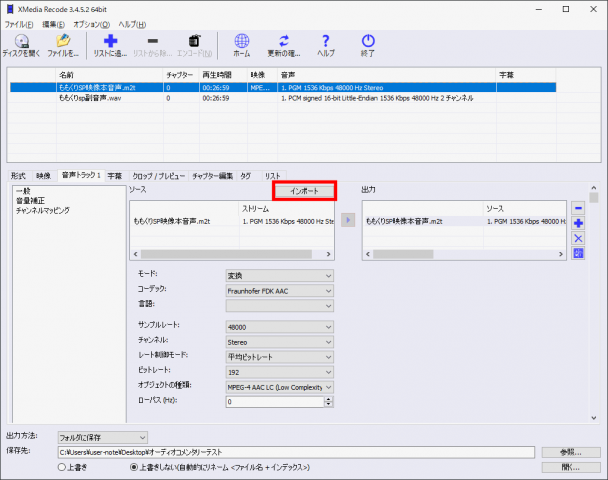Click the blue plus icon beside output list
The height and width of the screenshot is (480, 608).
tap(578, 223)
